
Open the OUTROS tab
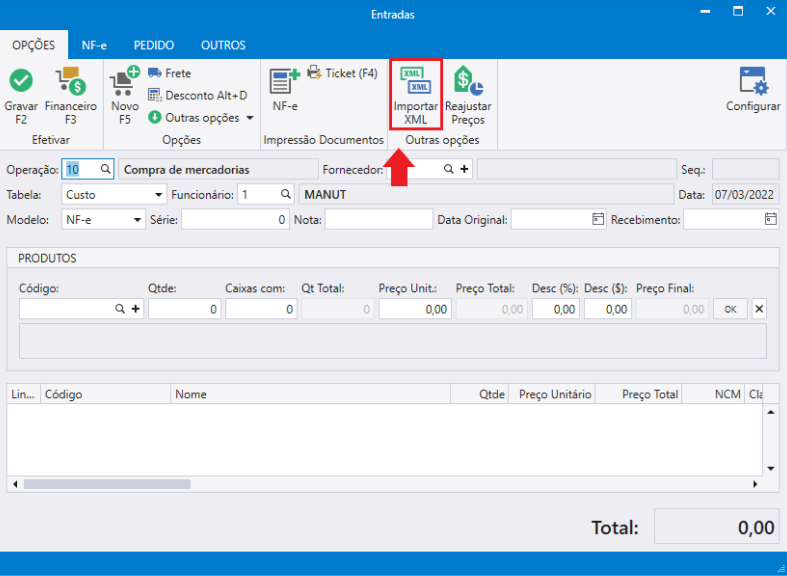[x=223, y=45]
